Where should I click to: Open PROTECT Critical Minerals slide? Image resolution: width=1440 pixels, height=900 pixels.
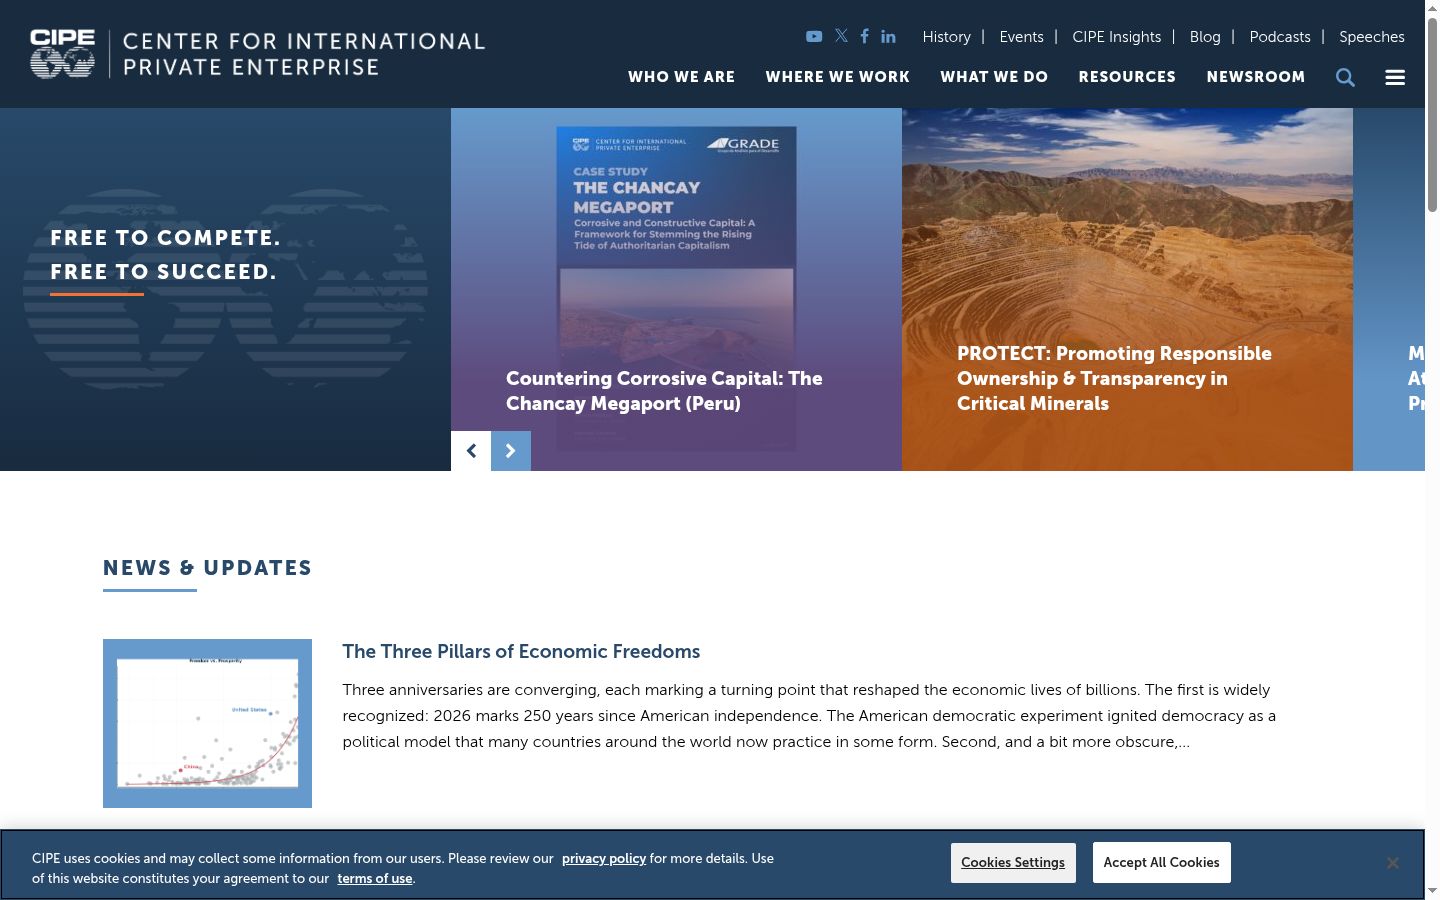pos(1127,289)
